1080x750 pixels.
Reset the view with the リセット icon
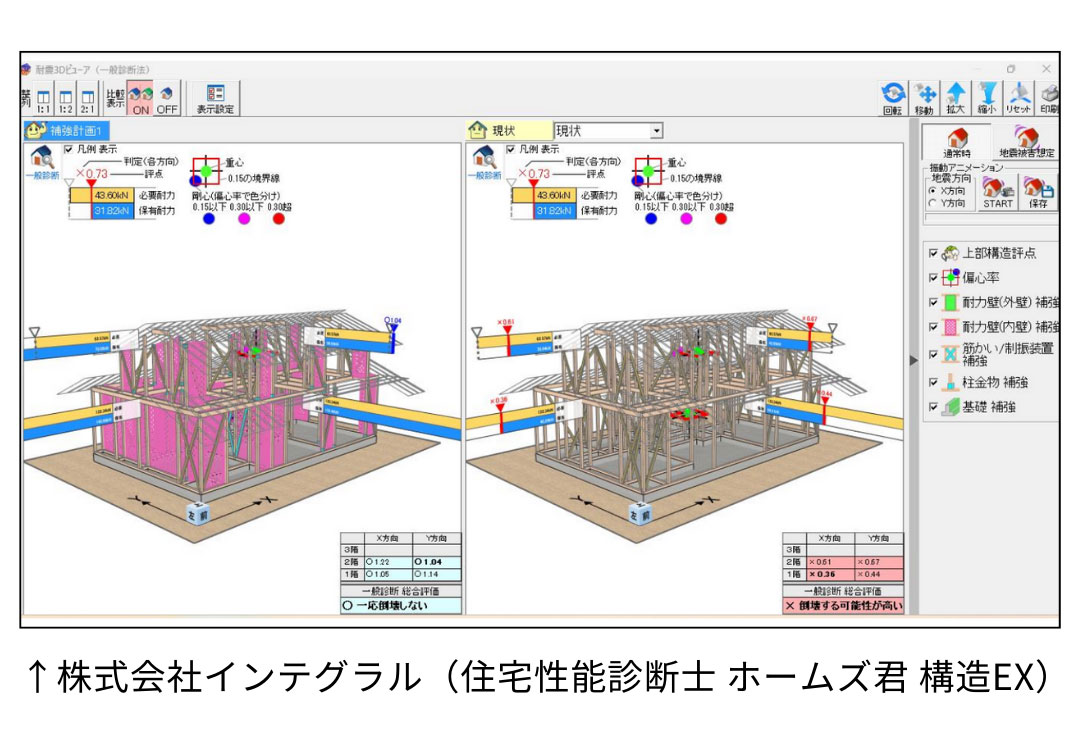click(1018, 93)
